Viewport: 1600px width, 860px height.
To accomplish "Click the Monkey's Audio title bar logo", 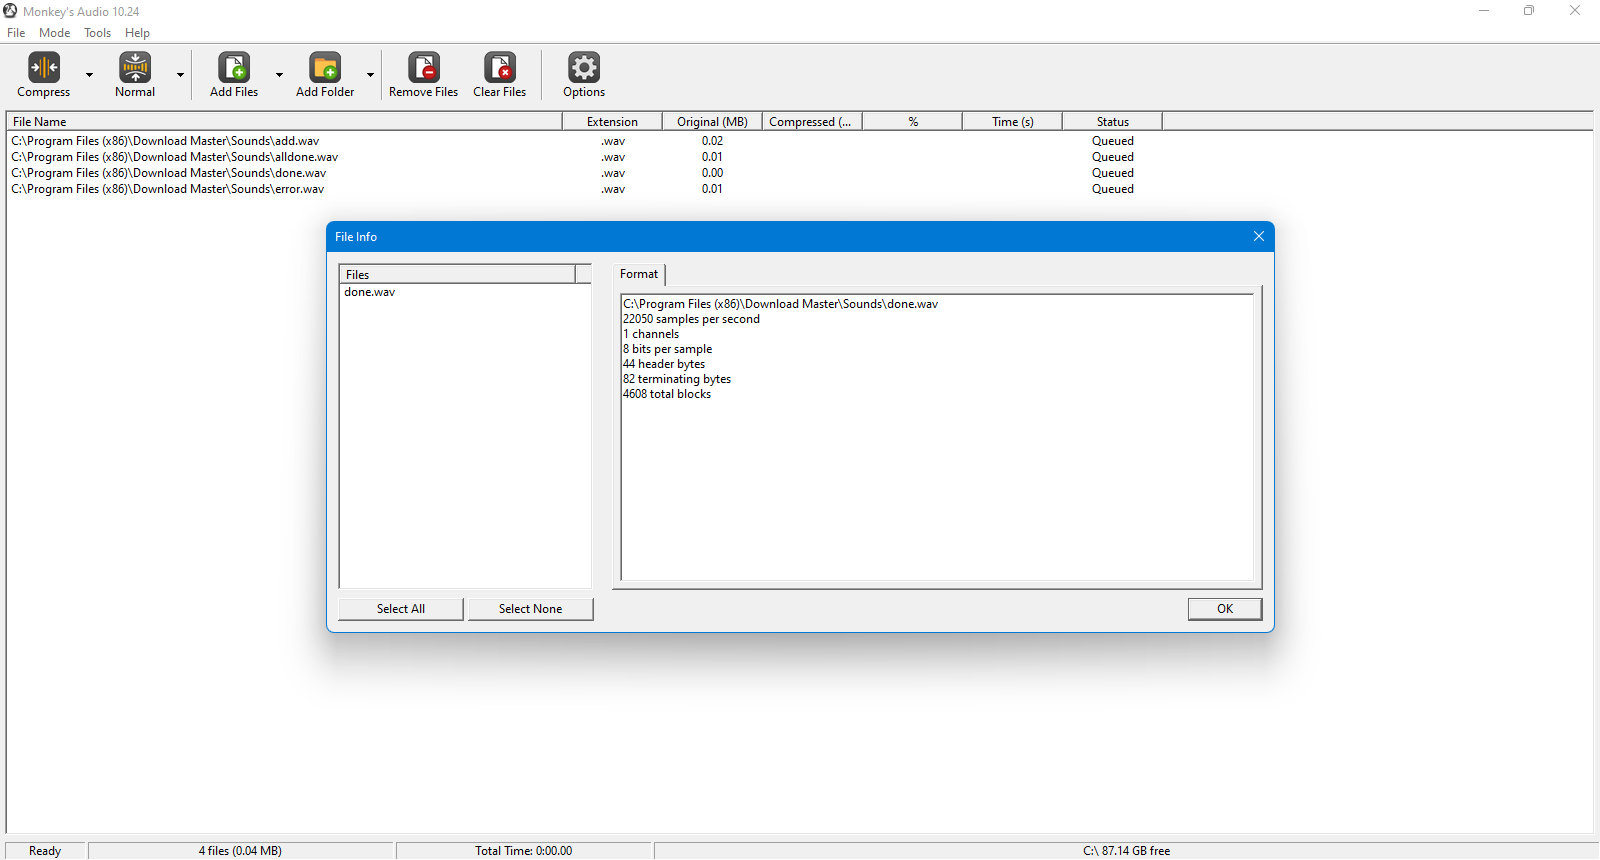I will coord(10,11).
